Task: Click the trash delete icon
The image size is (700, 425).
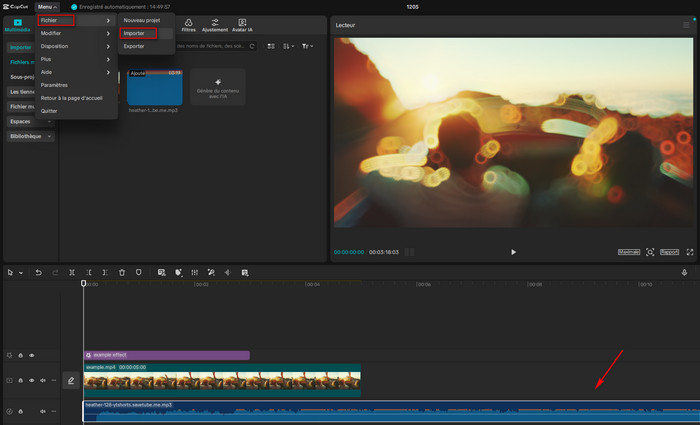Action: 122,272
